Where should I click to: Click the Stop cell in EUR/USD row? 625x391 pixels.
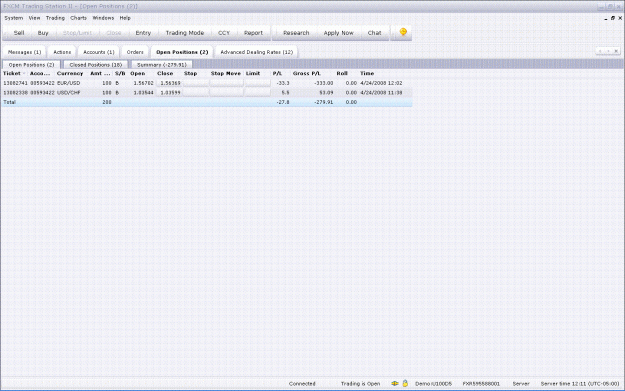[196, 83]
